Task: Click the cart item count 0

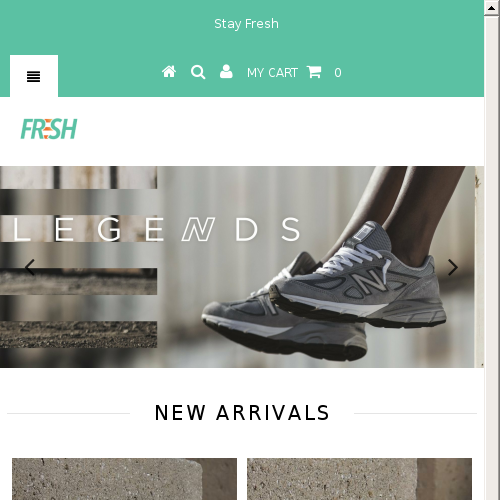Action: (x=338, y=73)
